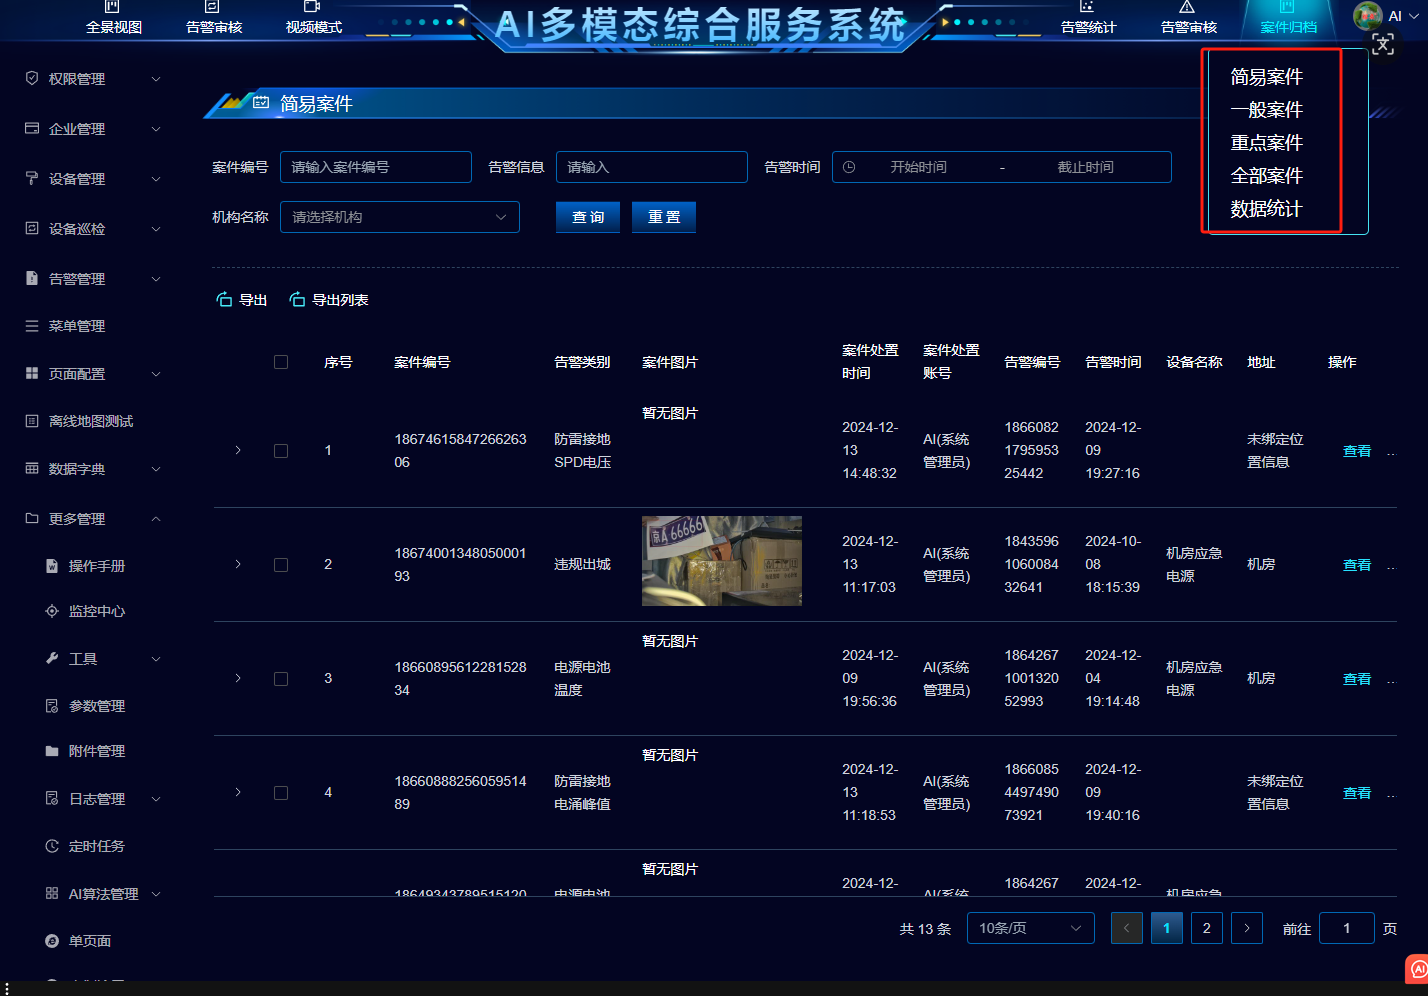
Task: Collapse the 更多管理 sidebar section arrow
Action: pos(156,519)
